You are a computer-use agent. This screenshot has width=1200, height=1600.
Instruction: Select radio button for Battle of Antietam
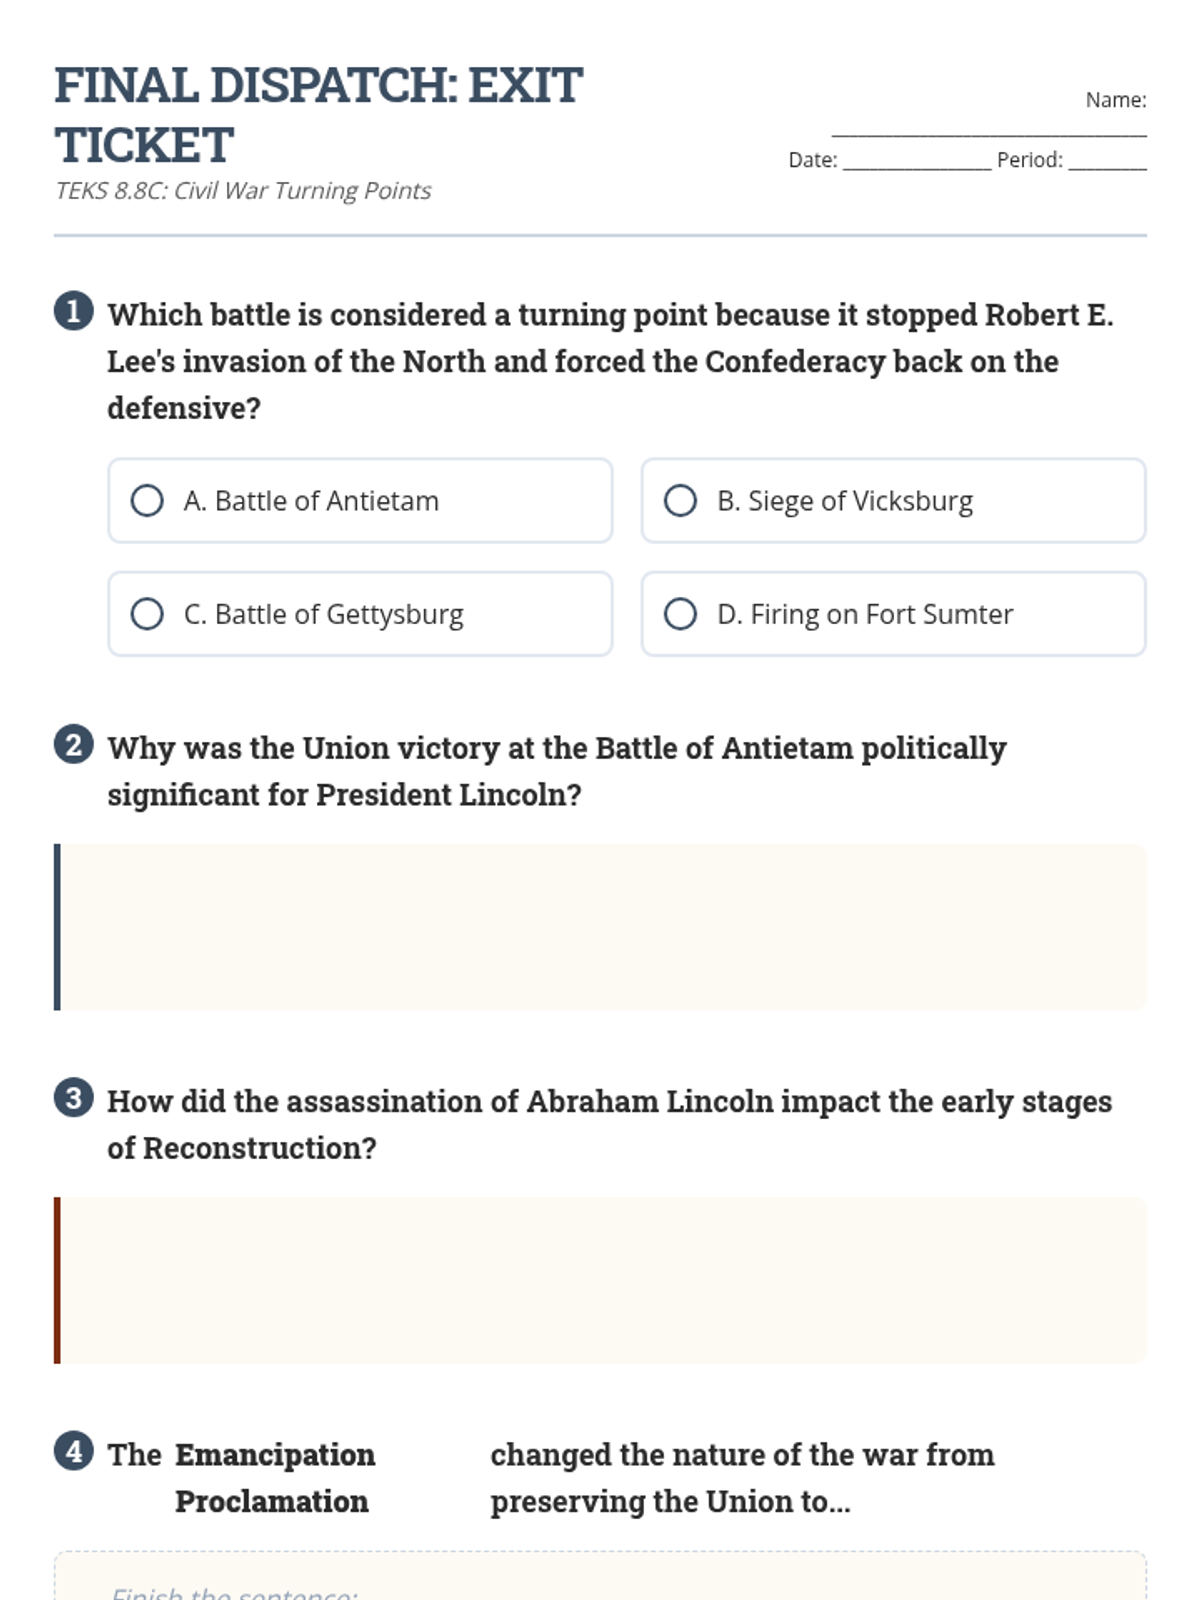tap(147, 501)
